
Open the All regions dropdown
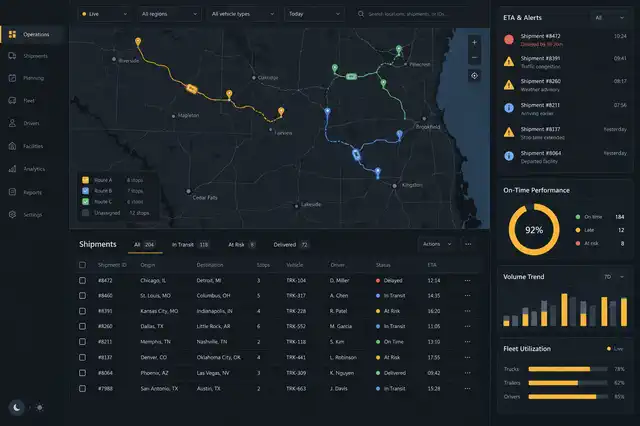169,14
